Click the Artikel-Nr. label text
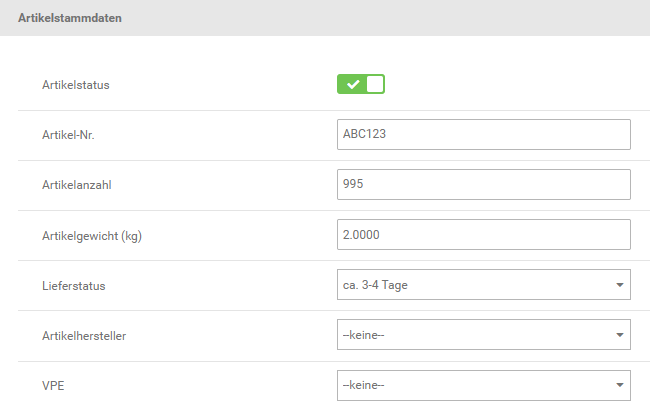Image resolution: width=650 pixels, height=407 pixels. (68, 135)
